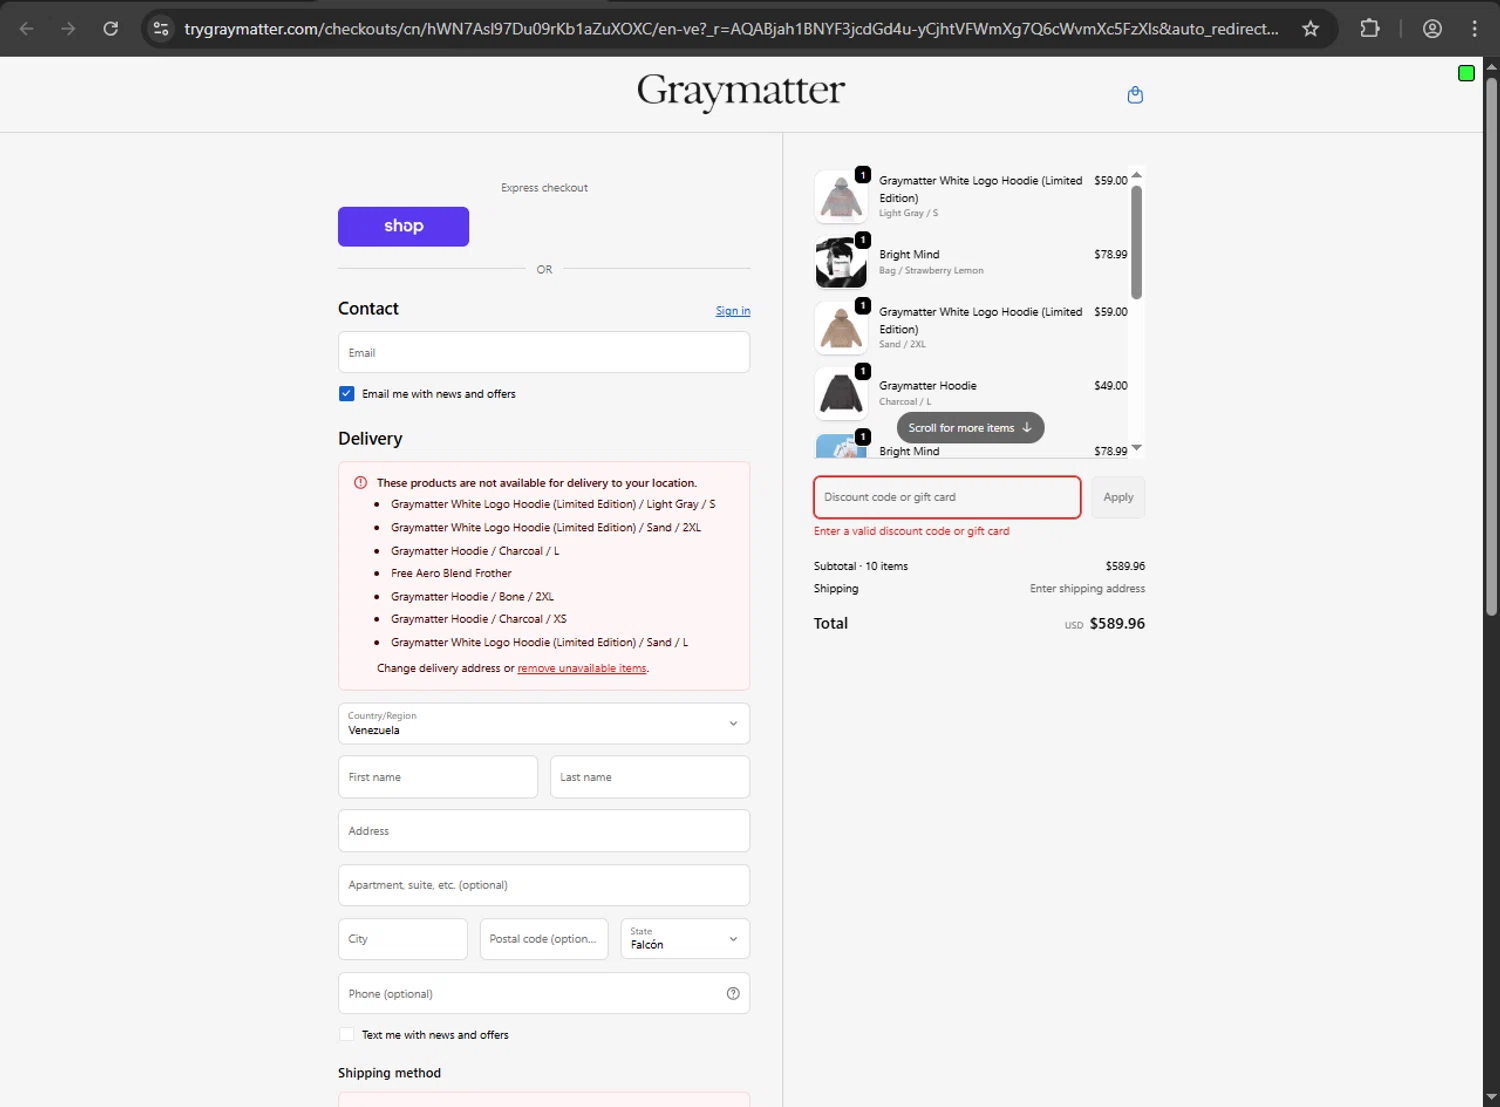Viewport: 1500px width, 1107px height.
Task: Focus the First name field
Action: click(438, 777)
